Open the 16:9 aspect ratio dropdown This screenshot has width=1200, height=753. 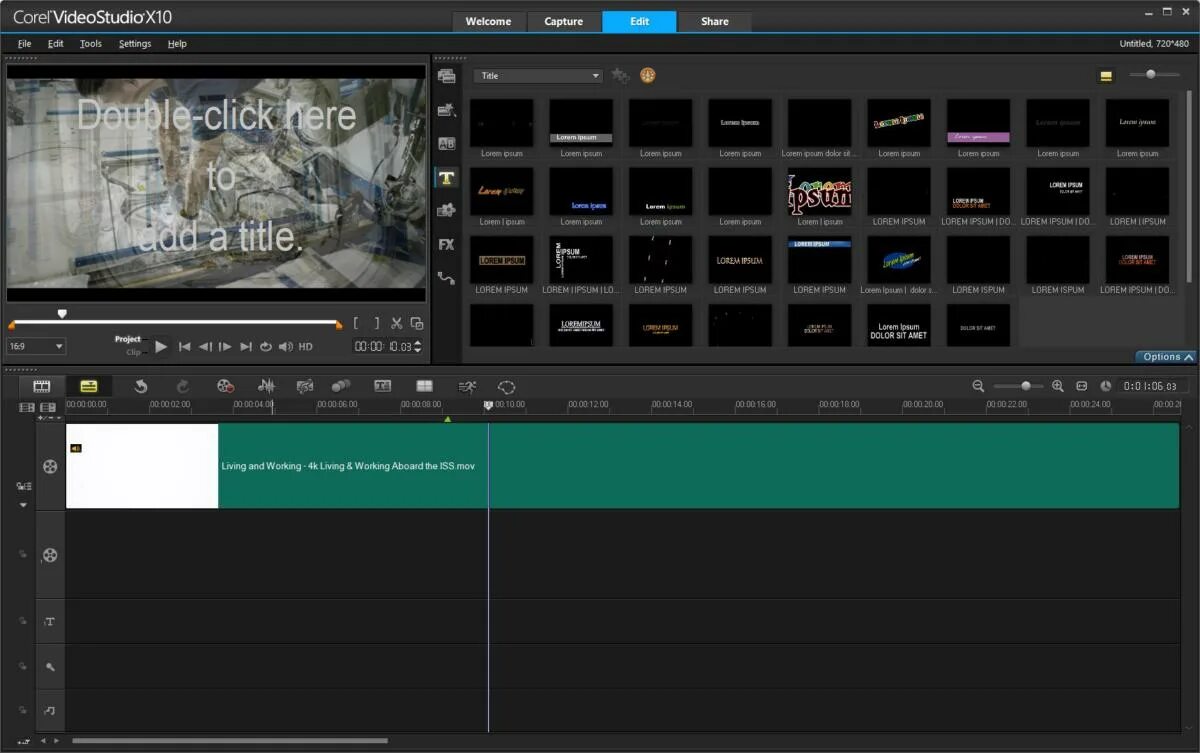36,347
